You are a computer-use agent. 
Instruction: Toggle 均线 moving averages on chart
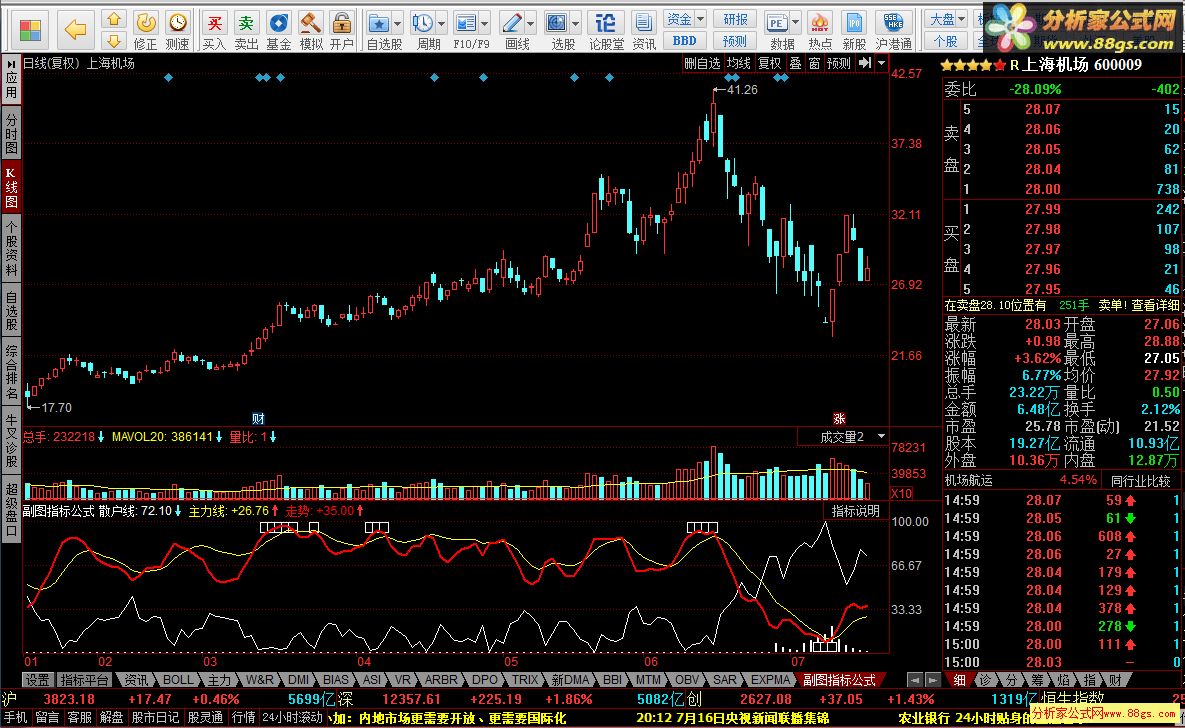coord(738,64)
